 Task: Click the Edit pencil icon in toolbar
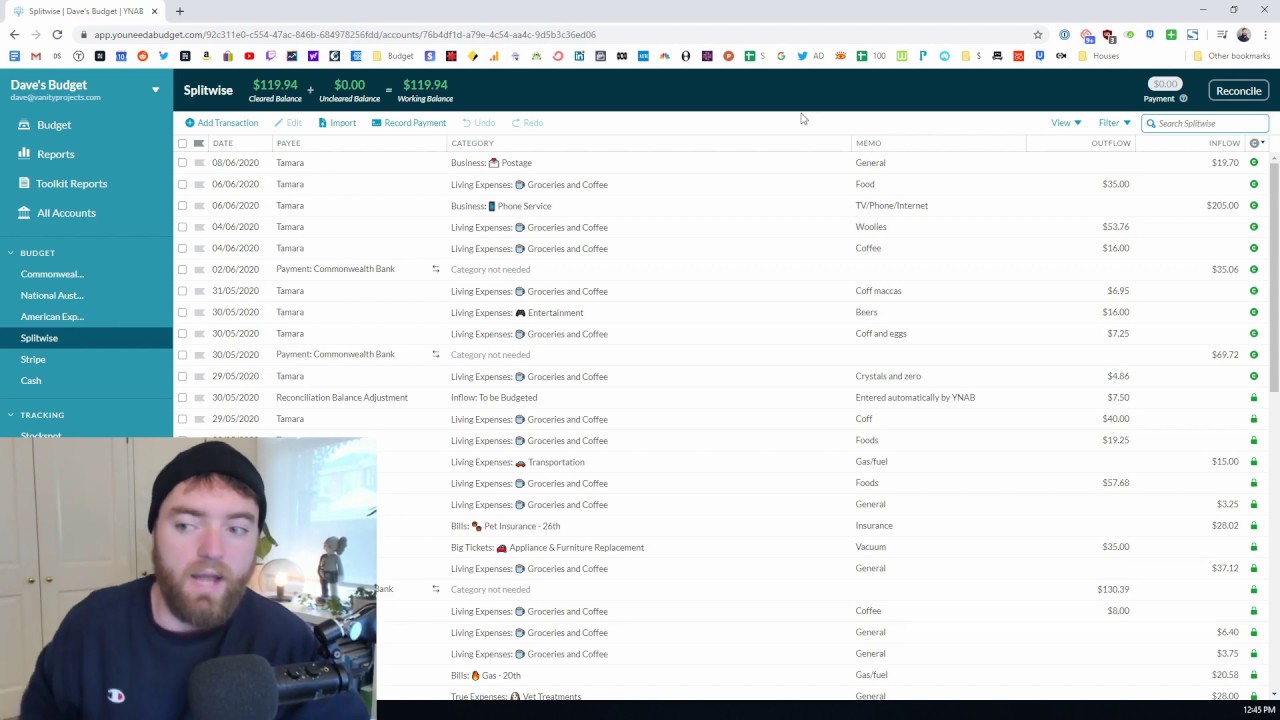(x=279, y=123)
